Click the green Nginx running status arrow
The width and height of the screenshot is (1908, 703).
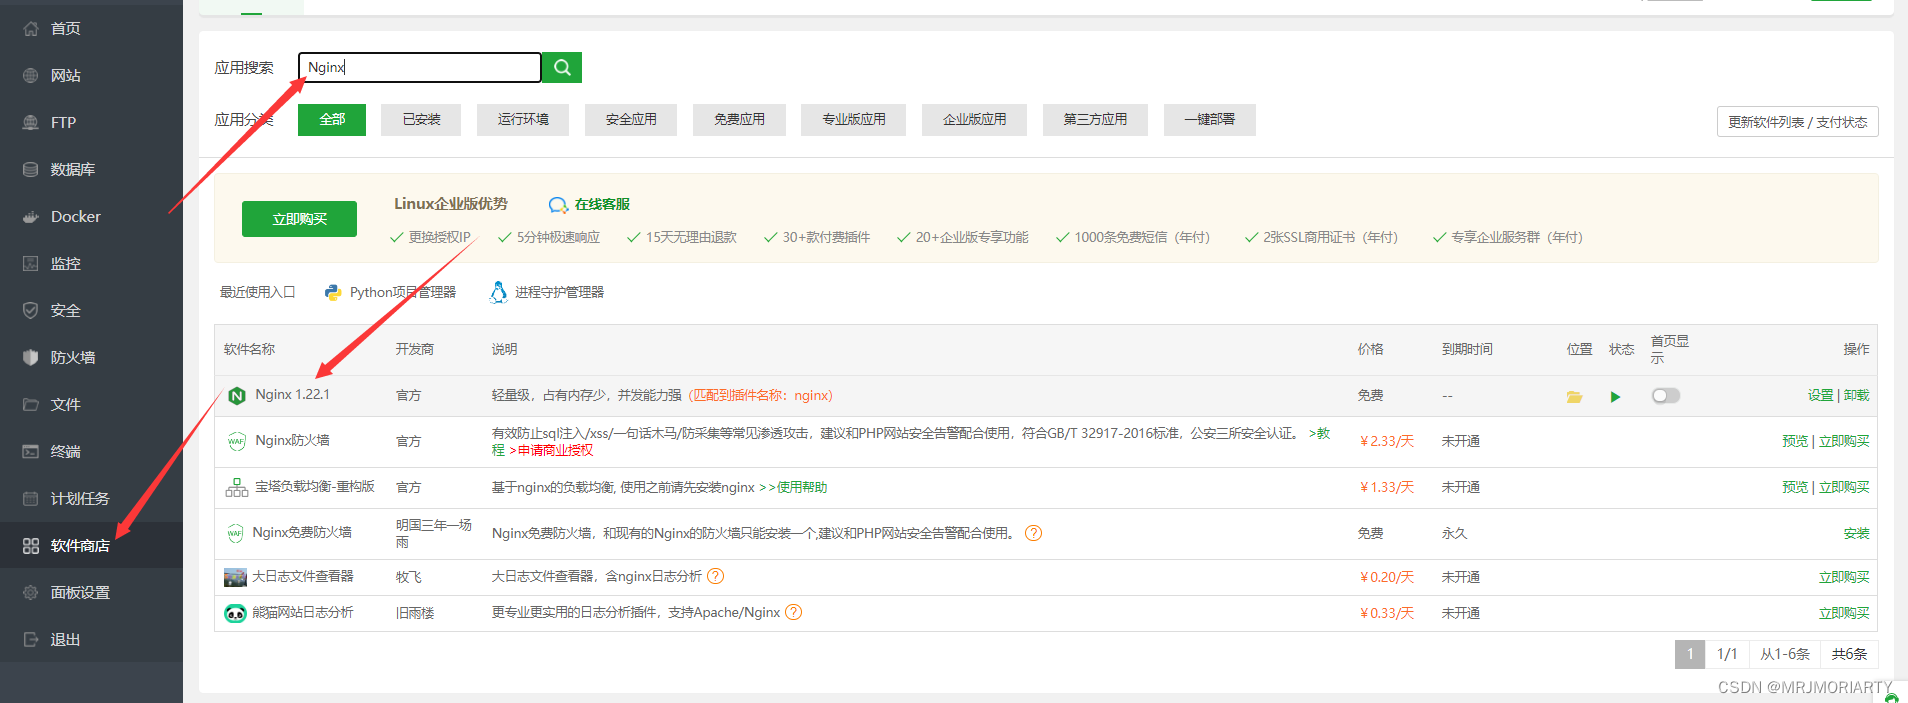(1615, 397)
